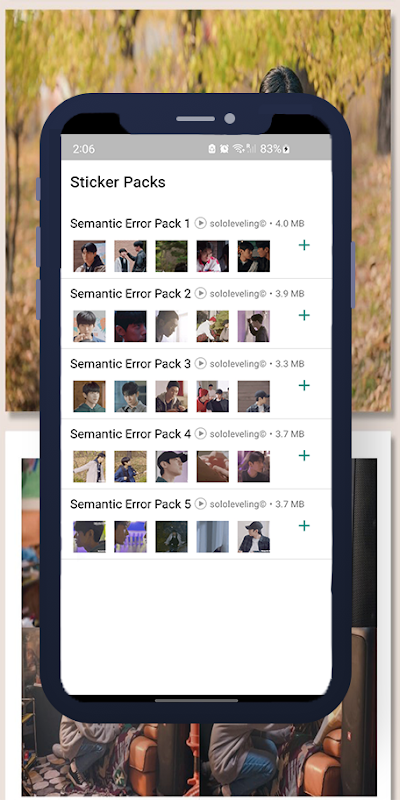The image size is (400, 800).
Task: Open Semantic Error Pack 2 title
Action: click(x=130, y=293)
